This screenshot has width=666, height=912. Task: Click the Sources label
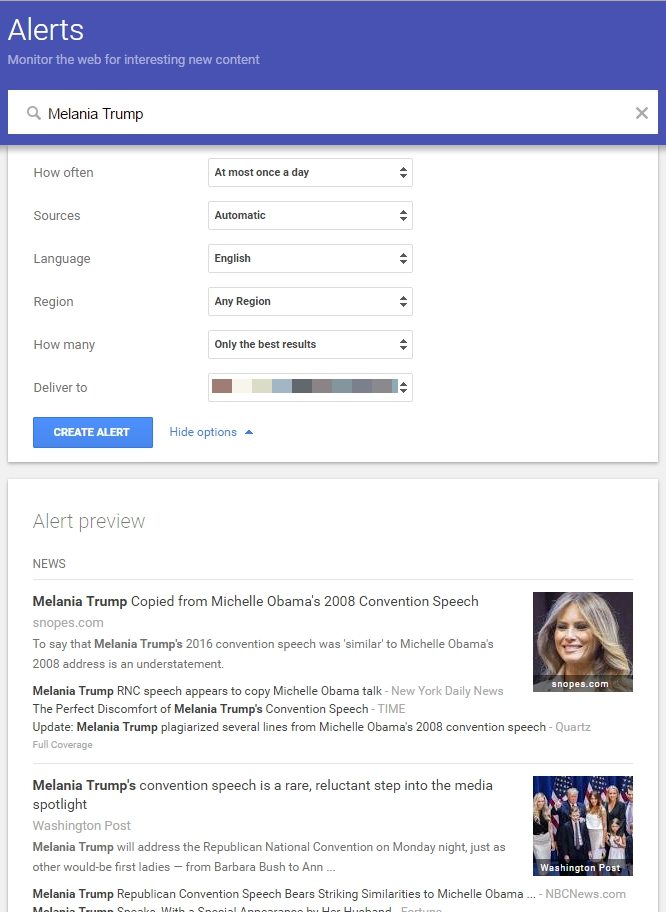[x=57, y=215]
